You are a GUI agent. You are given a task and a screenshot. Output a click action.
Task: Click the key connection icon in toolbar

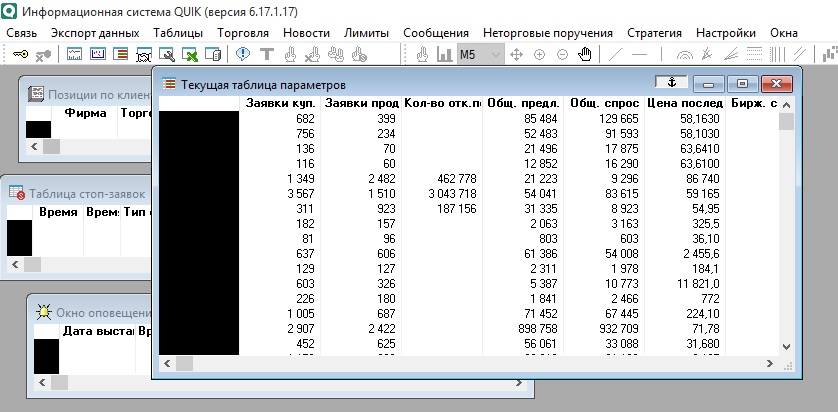click(x=21, y=54)
